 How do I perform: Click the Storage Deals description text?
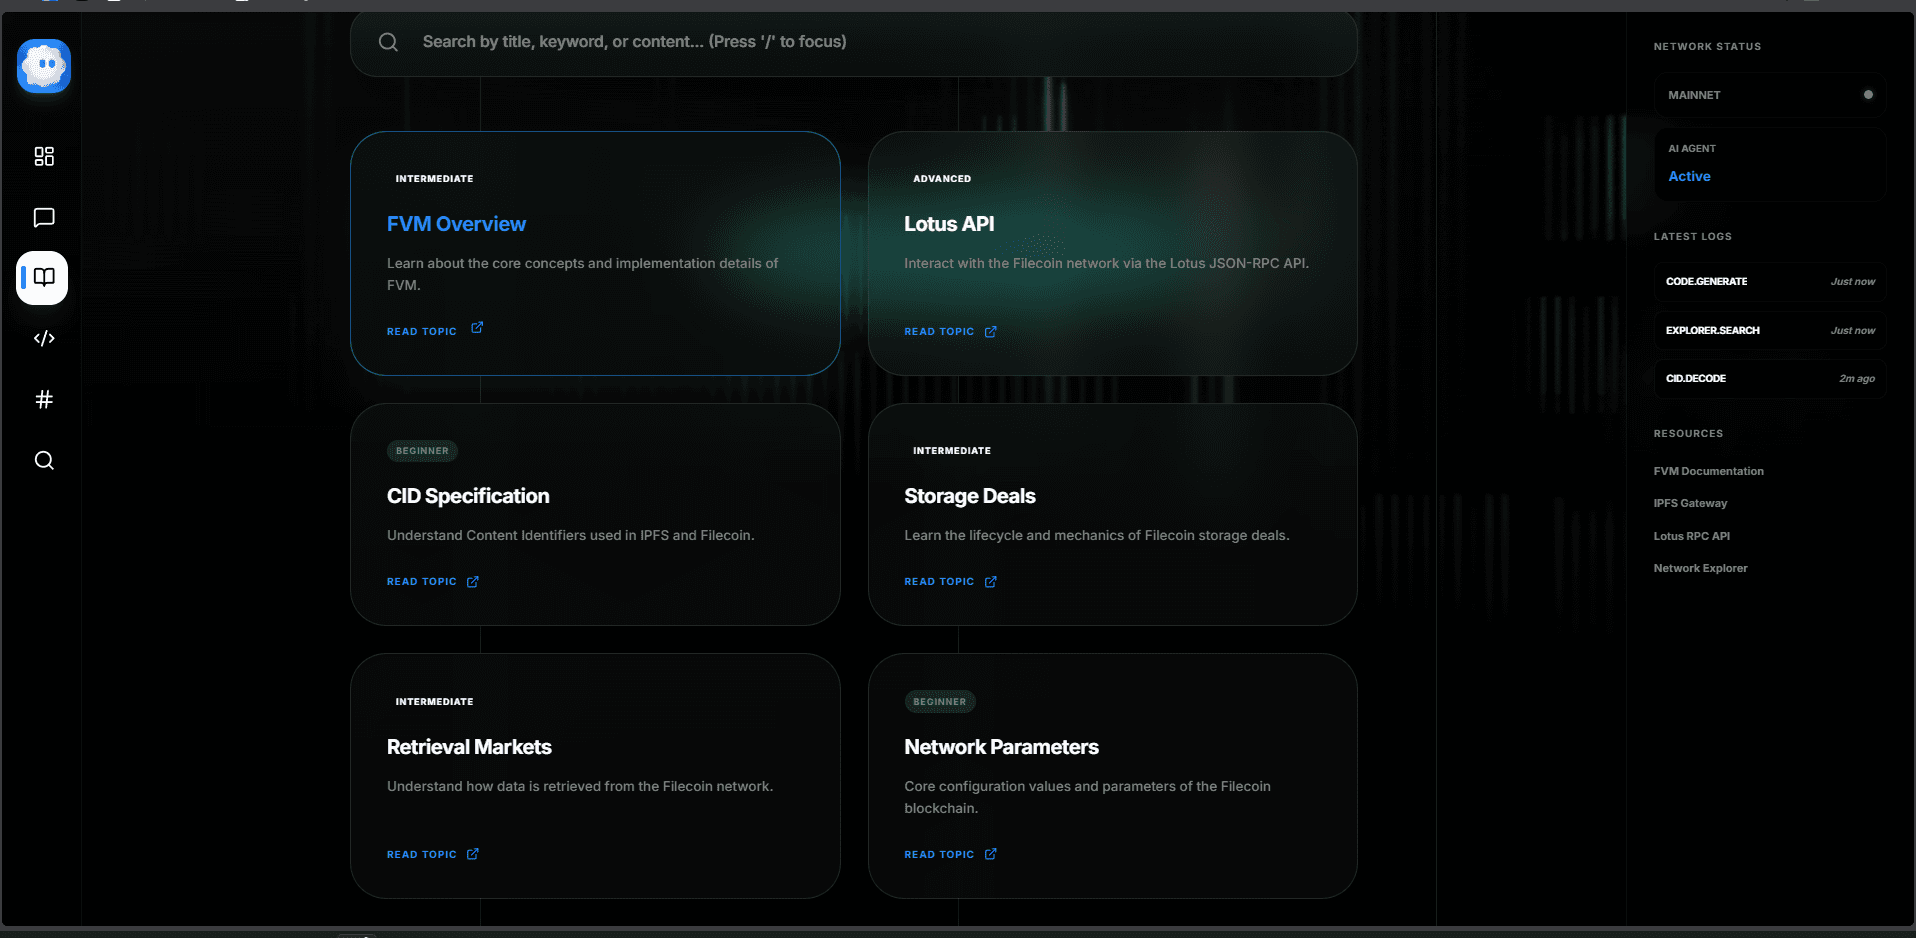1096,536
